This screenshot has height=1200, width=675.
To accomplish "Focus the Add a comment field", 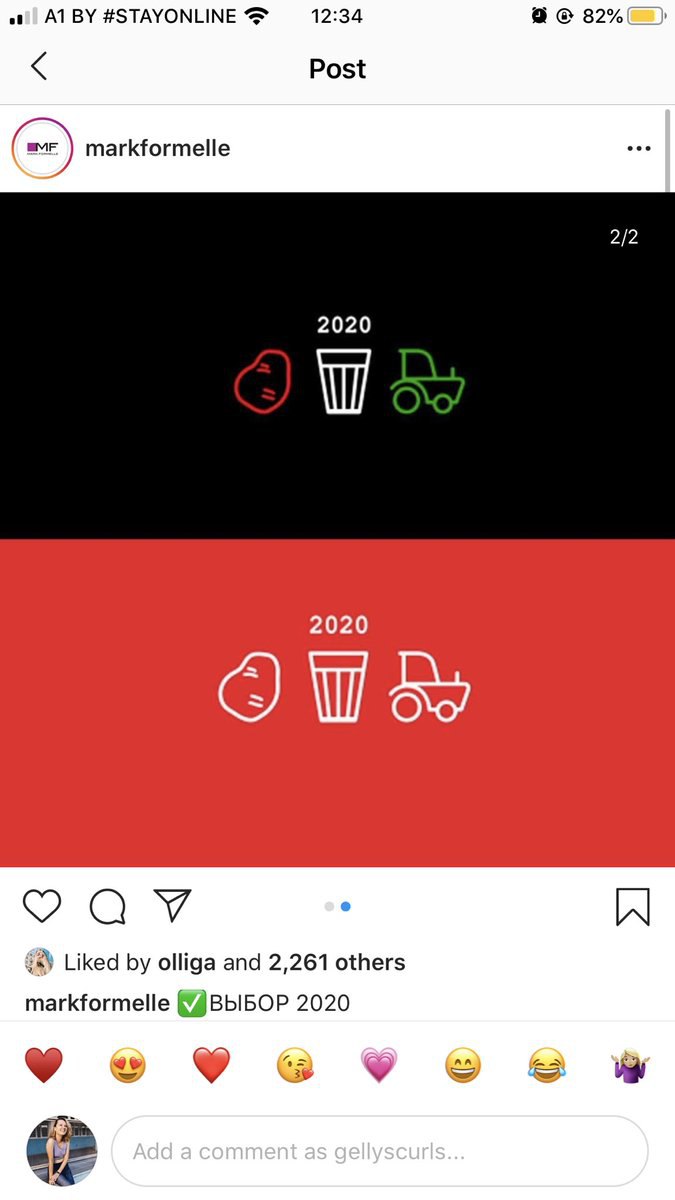I will pos(380,1151).
